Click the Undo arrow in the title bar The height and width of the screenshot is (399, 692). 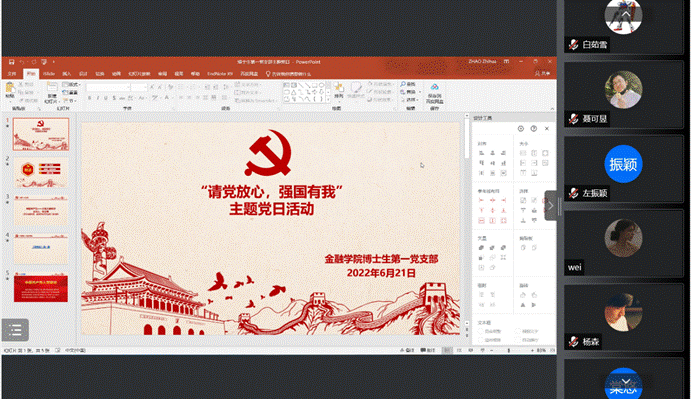21,62
